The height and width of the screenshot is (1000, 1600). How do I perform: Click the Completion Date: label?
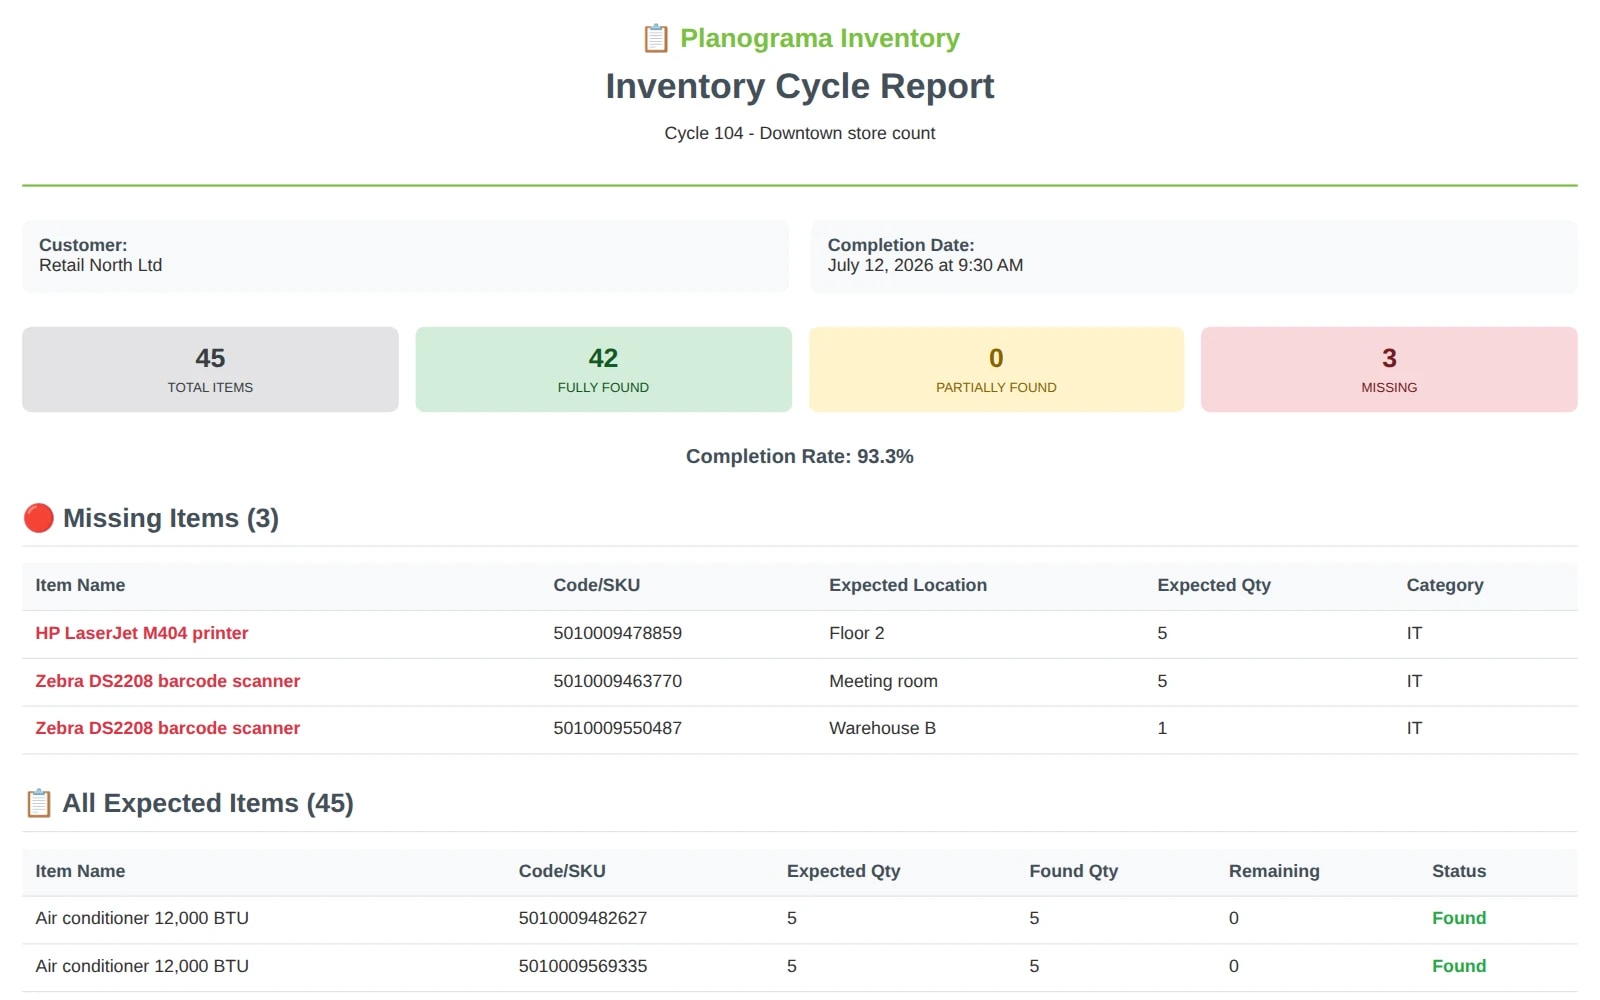901,245
